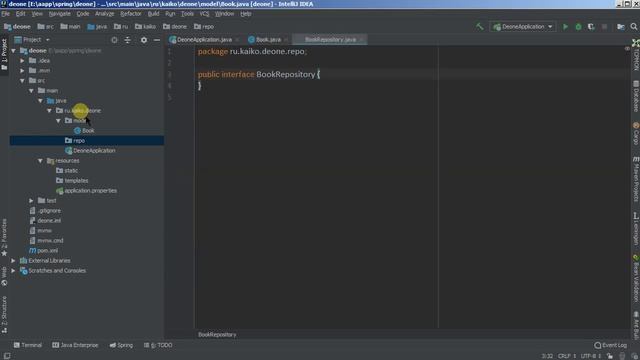Open Search Everywhere magnifier icon
The width and height of the screenshot is (640, 360).
[634, 27]
